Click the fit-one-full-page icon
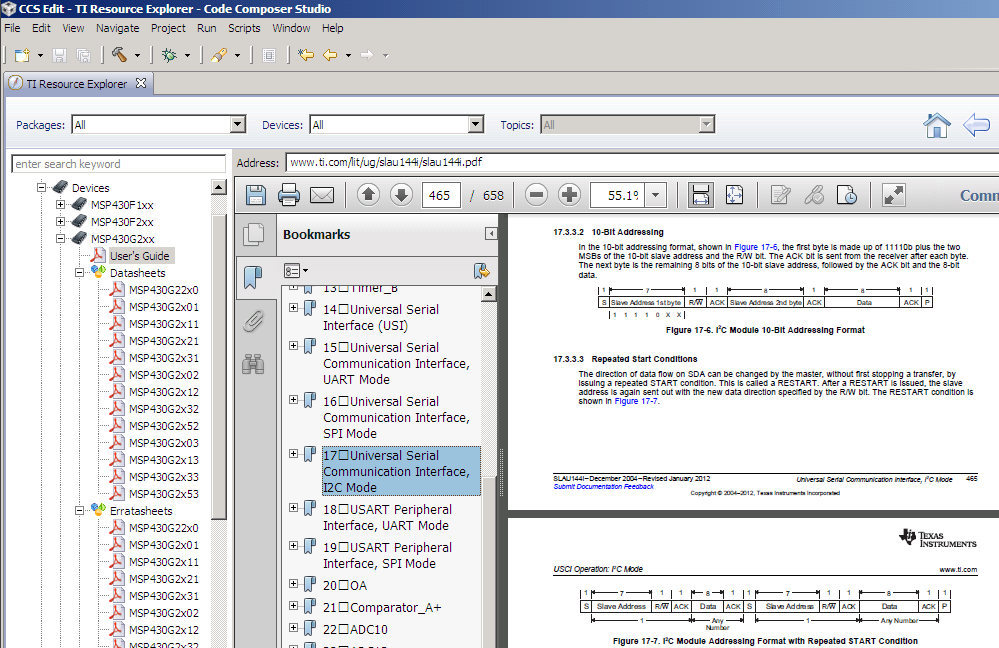Screen dimensions: 999x648 (x=734, y=195)
